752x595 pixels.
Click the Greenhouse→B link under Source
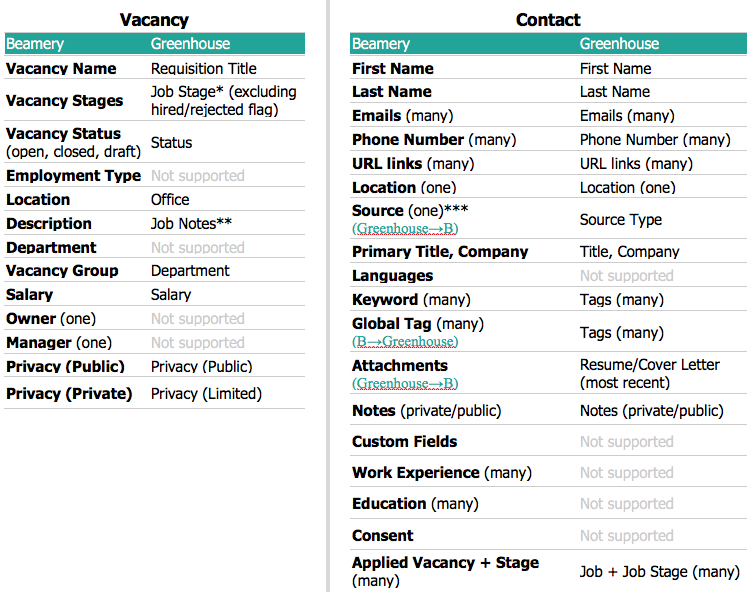pos(405,228)
